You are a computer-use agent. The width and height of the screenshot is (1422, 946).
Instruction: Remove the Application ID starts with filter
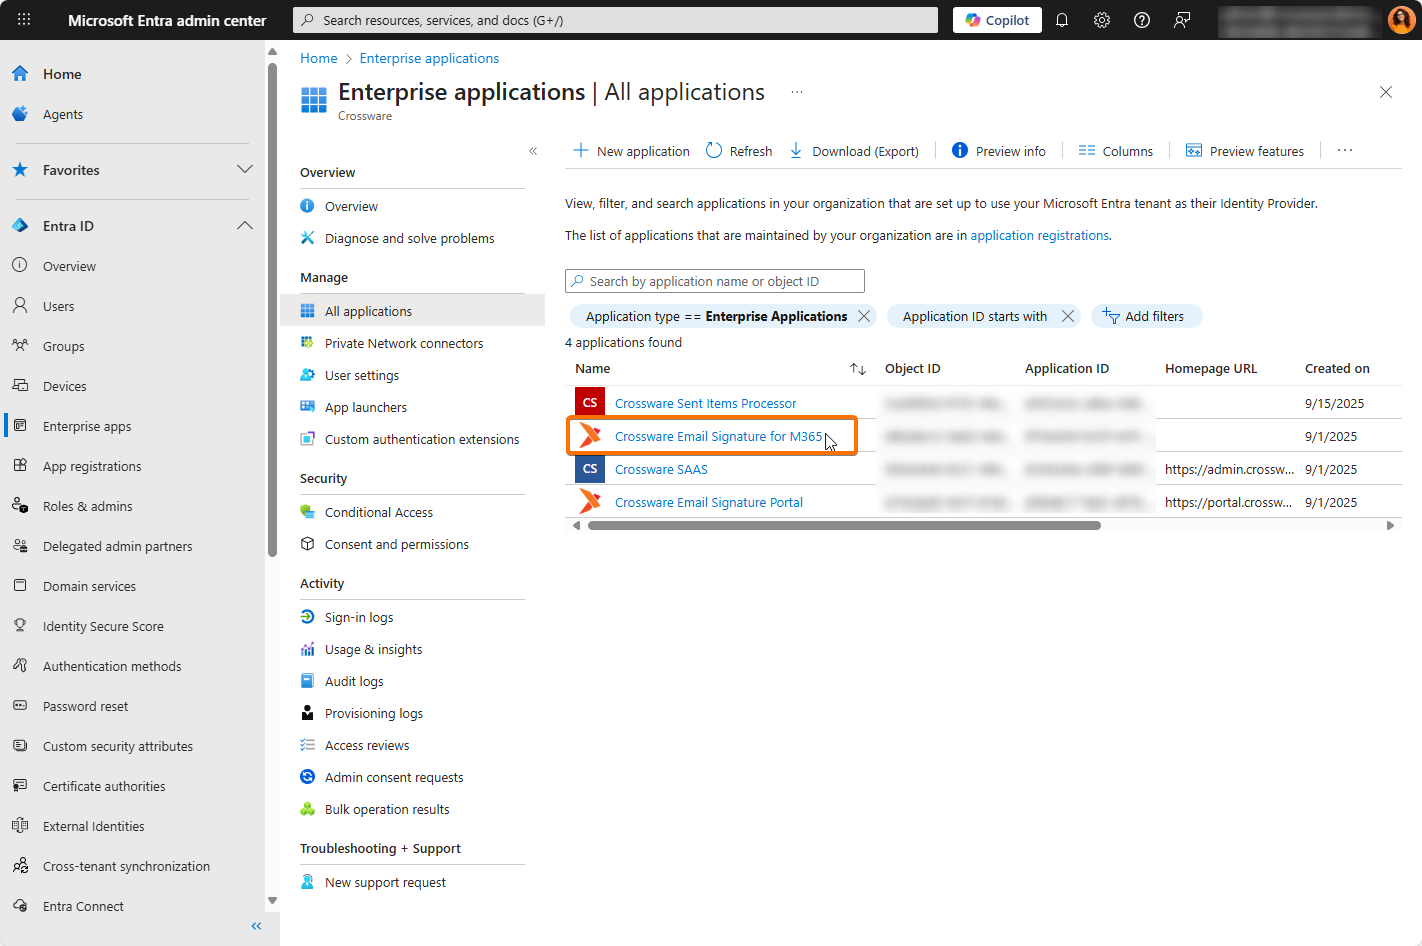[x=1068, y=316]
